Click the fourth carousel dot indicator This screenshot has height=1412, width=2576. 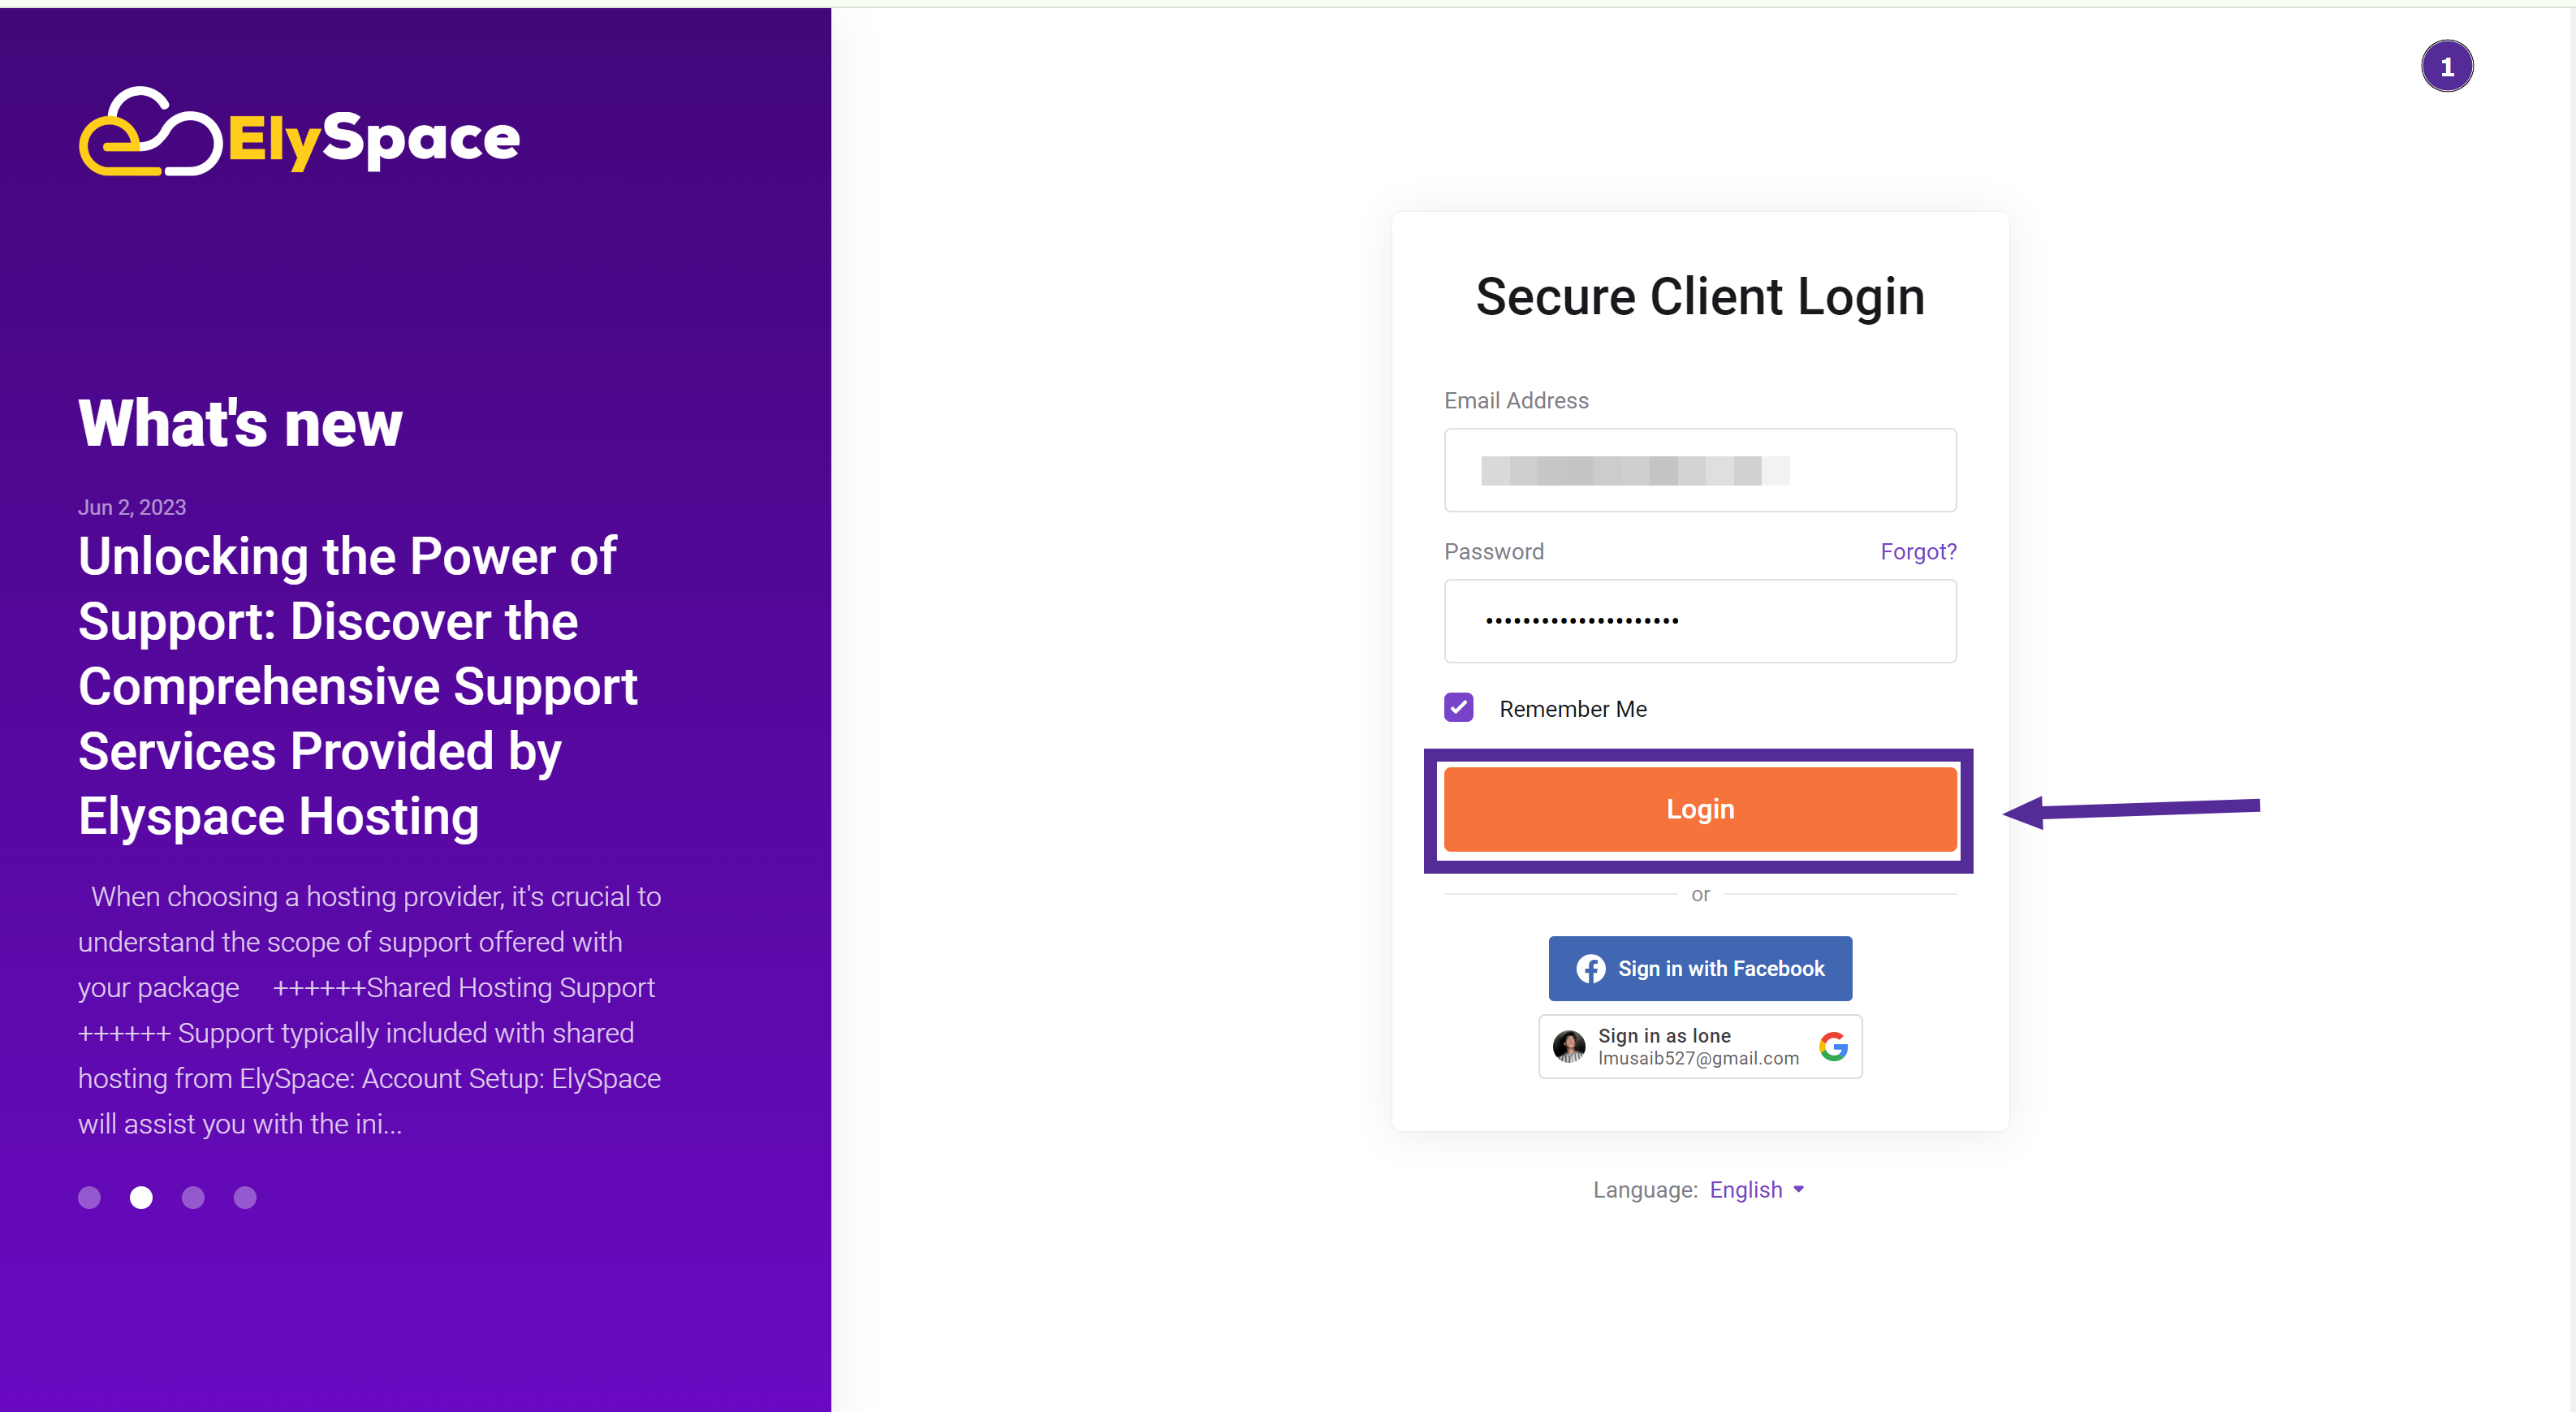244,1196
